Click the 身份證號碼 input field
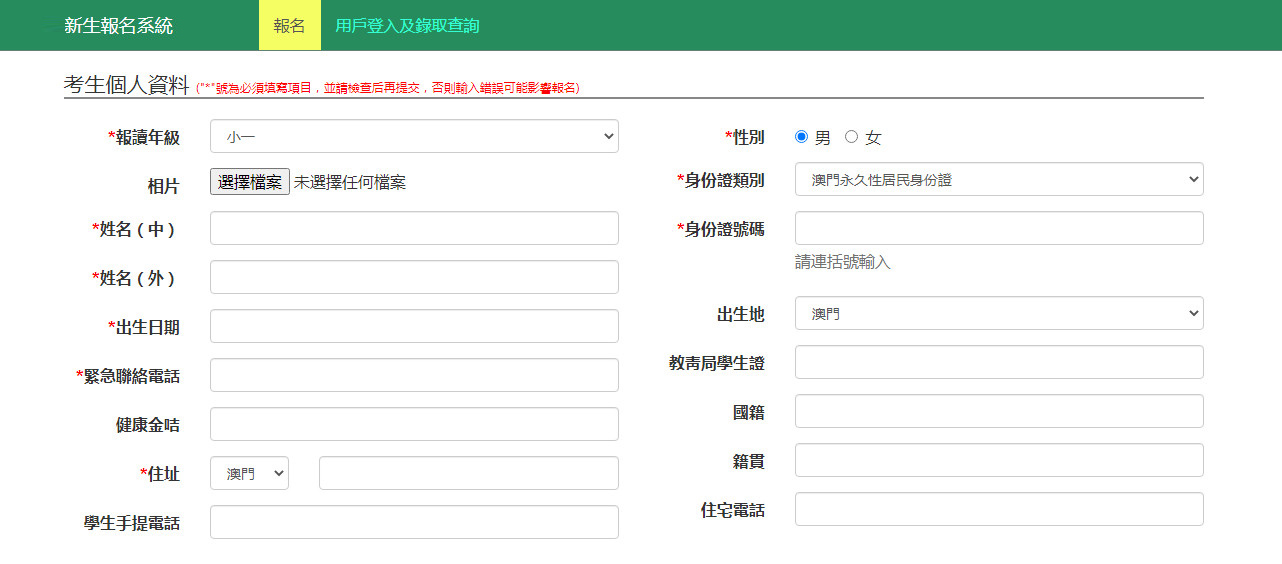Screen dimensions: 1282x564 [x=998, y=229]
